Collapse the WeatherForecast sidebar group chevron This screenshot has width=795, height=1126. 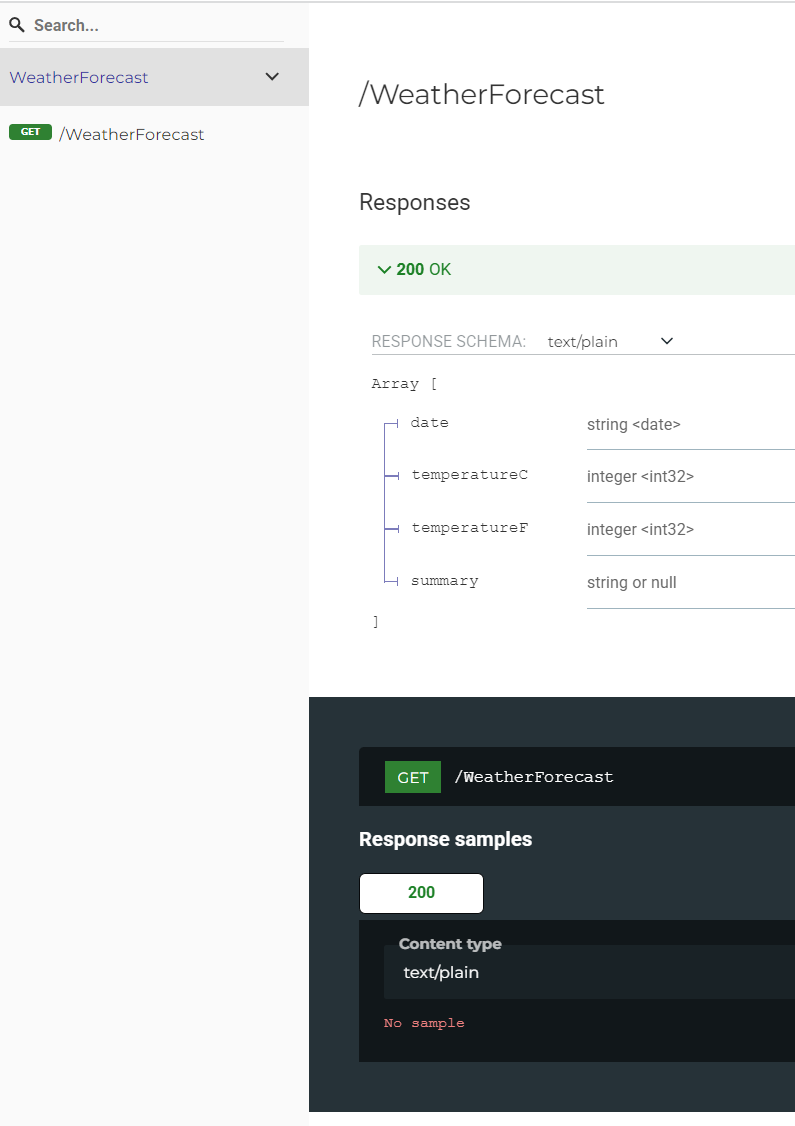pyautogui.click(x=272, y=77)
